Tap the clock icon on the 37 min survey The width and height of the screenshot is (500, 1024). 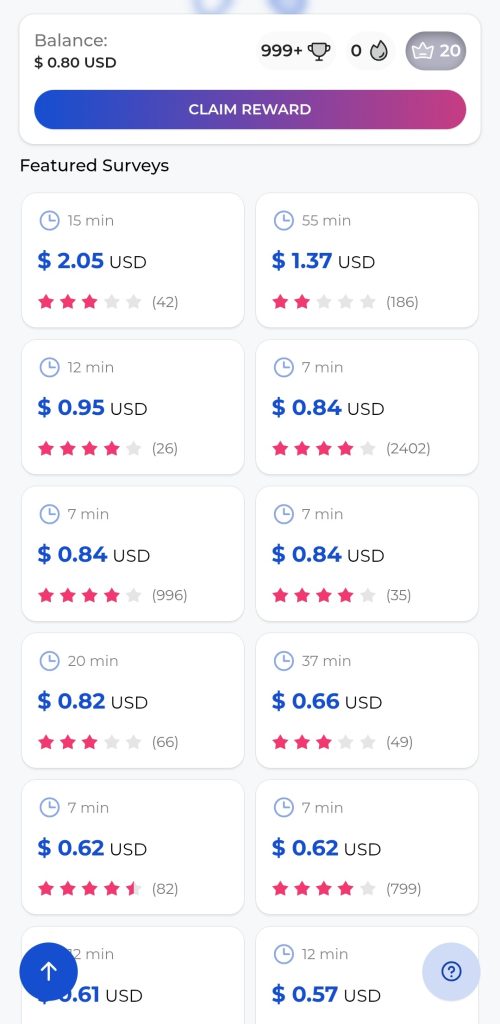tap(283, 661)
